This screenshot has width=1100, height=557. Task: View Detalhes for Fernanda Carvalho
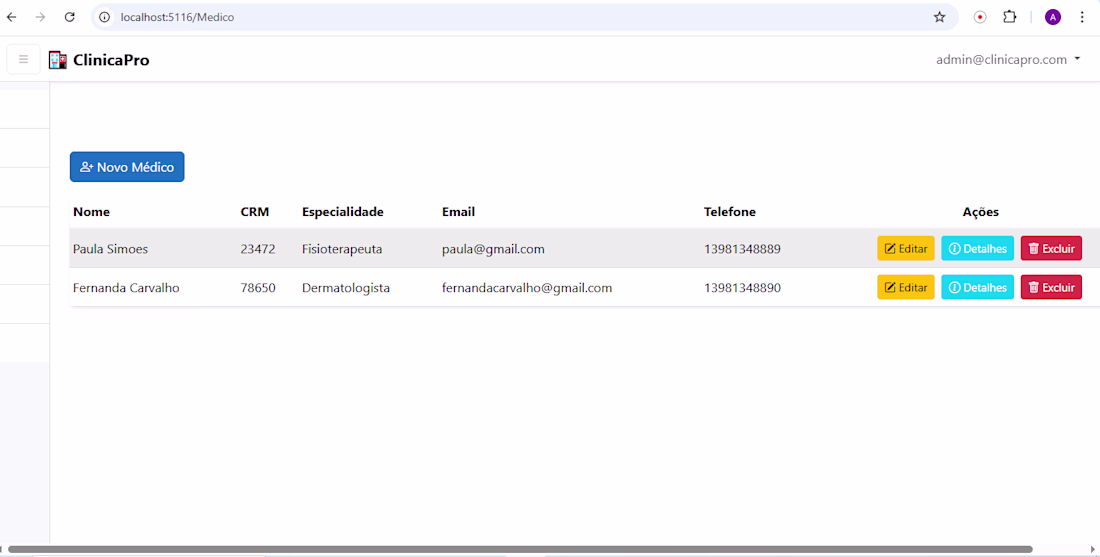(977, 287)
